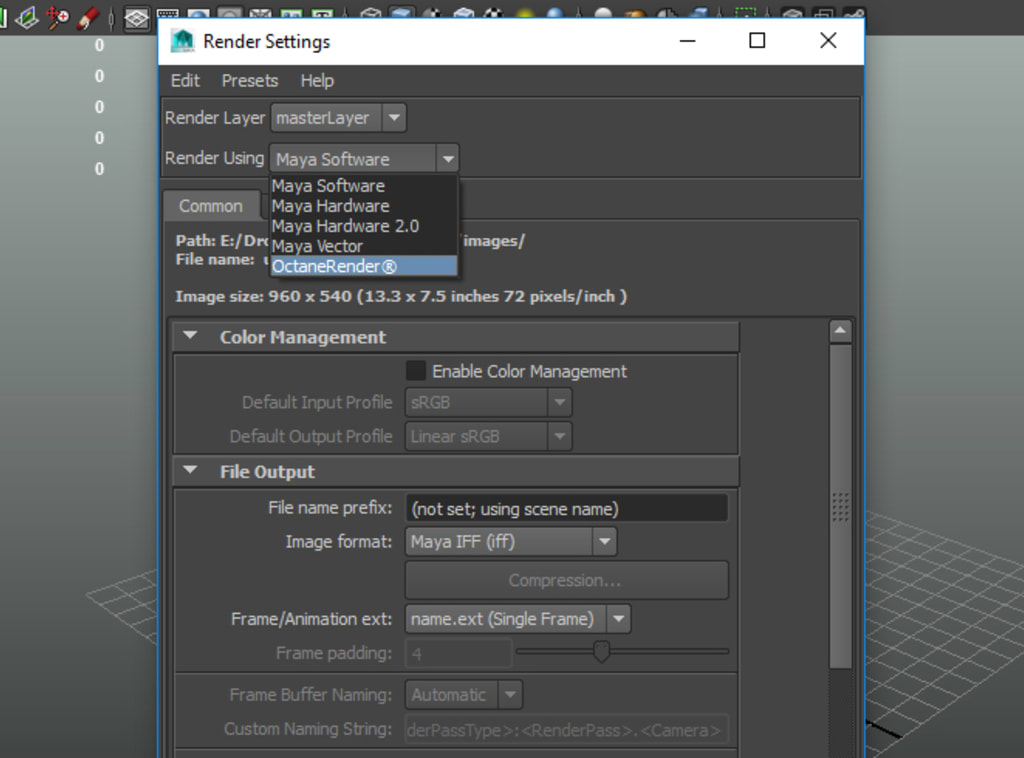Adjust the Frame padding slider
The height and width of the screenshot is (758, 1024).
[601, 651]
